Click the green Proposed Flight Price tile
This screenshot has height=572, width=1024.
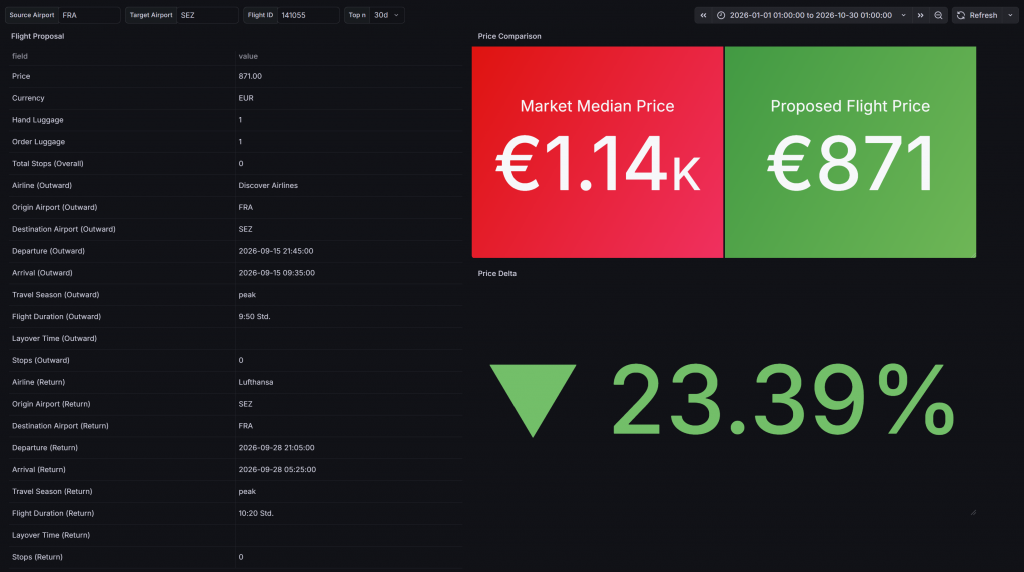tap(850, 152)
